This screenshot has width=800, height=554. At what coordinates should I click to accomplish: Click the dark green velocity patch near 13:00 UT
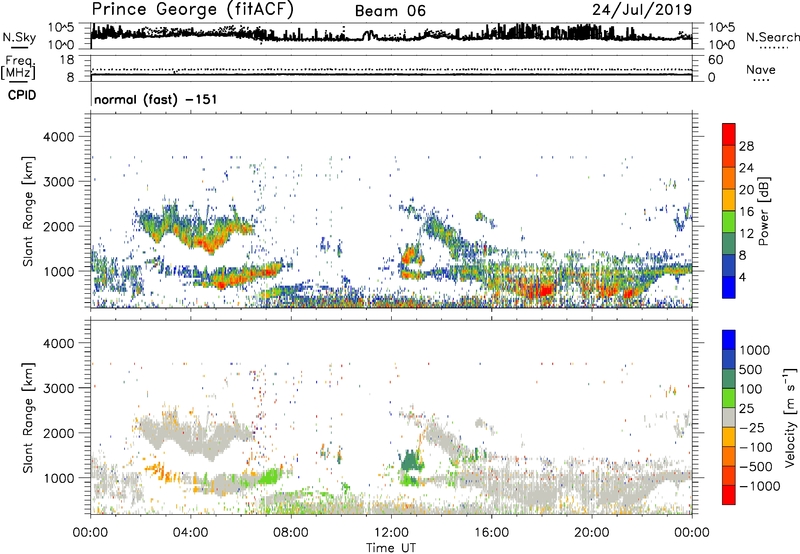[x=410, y=462]
